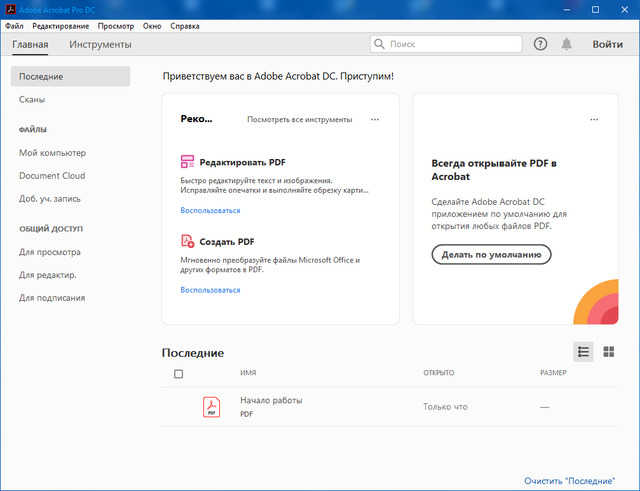Open options menu on default app card
Image resolution: width=640 pixels, height=491 pixels.
594,119
